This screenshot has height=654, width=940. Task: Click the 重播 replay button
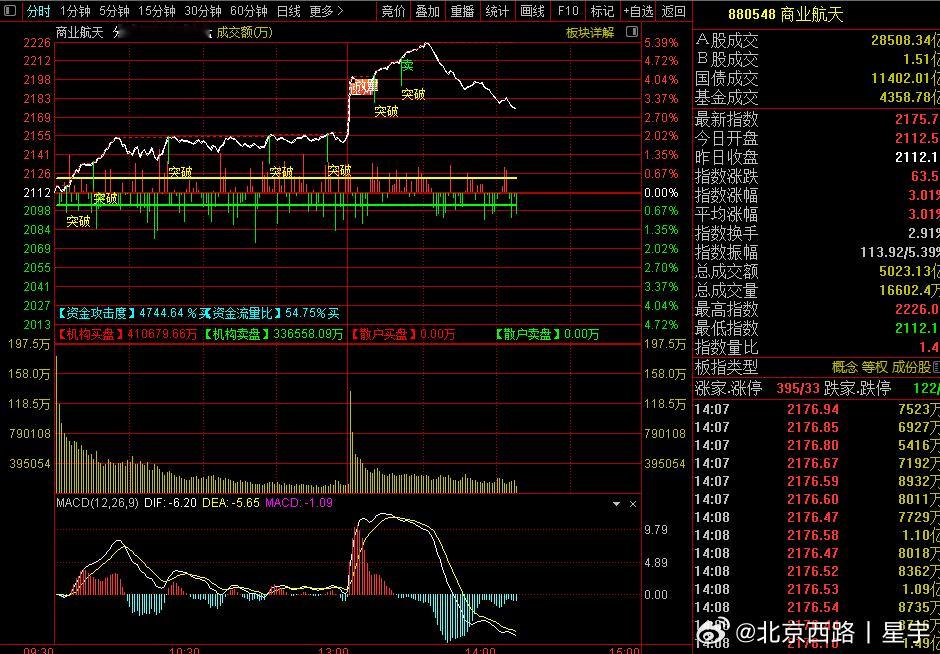click(x=462, y=11)
